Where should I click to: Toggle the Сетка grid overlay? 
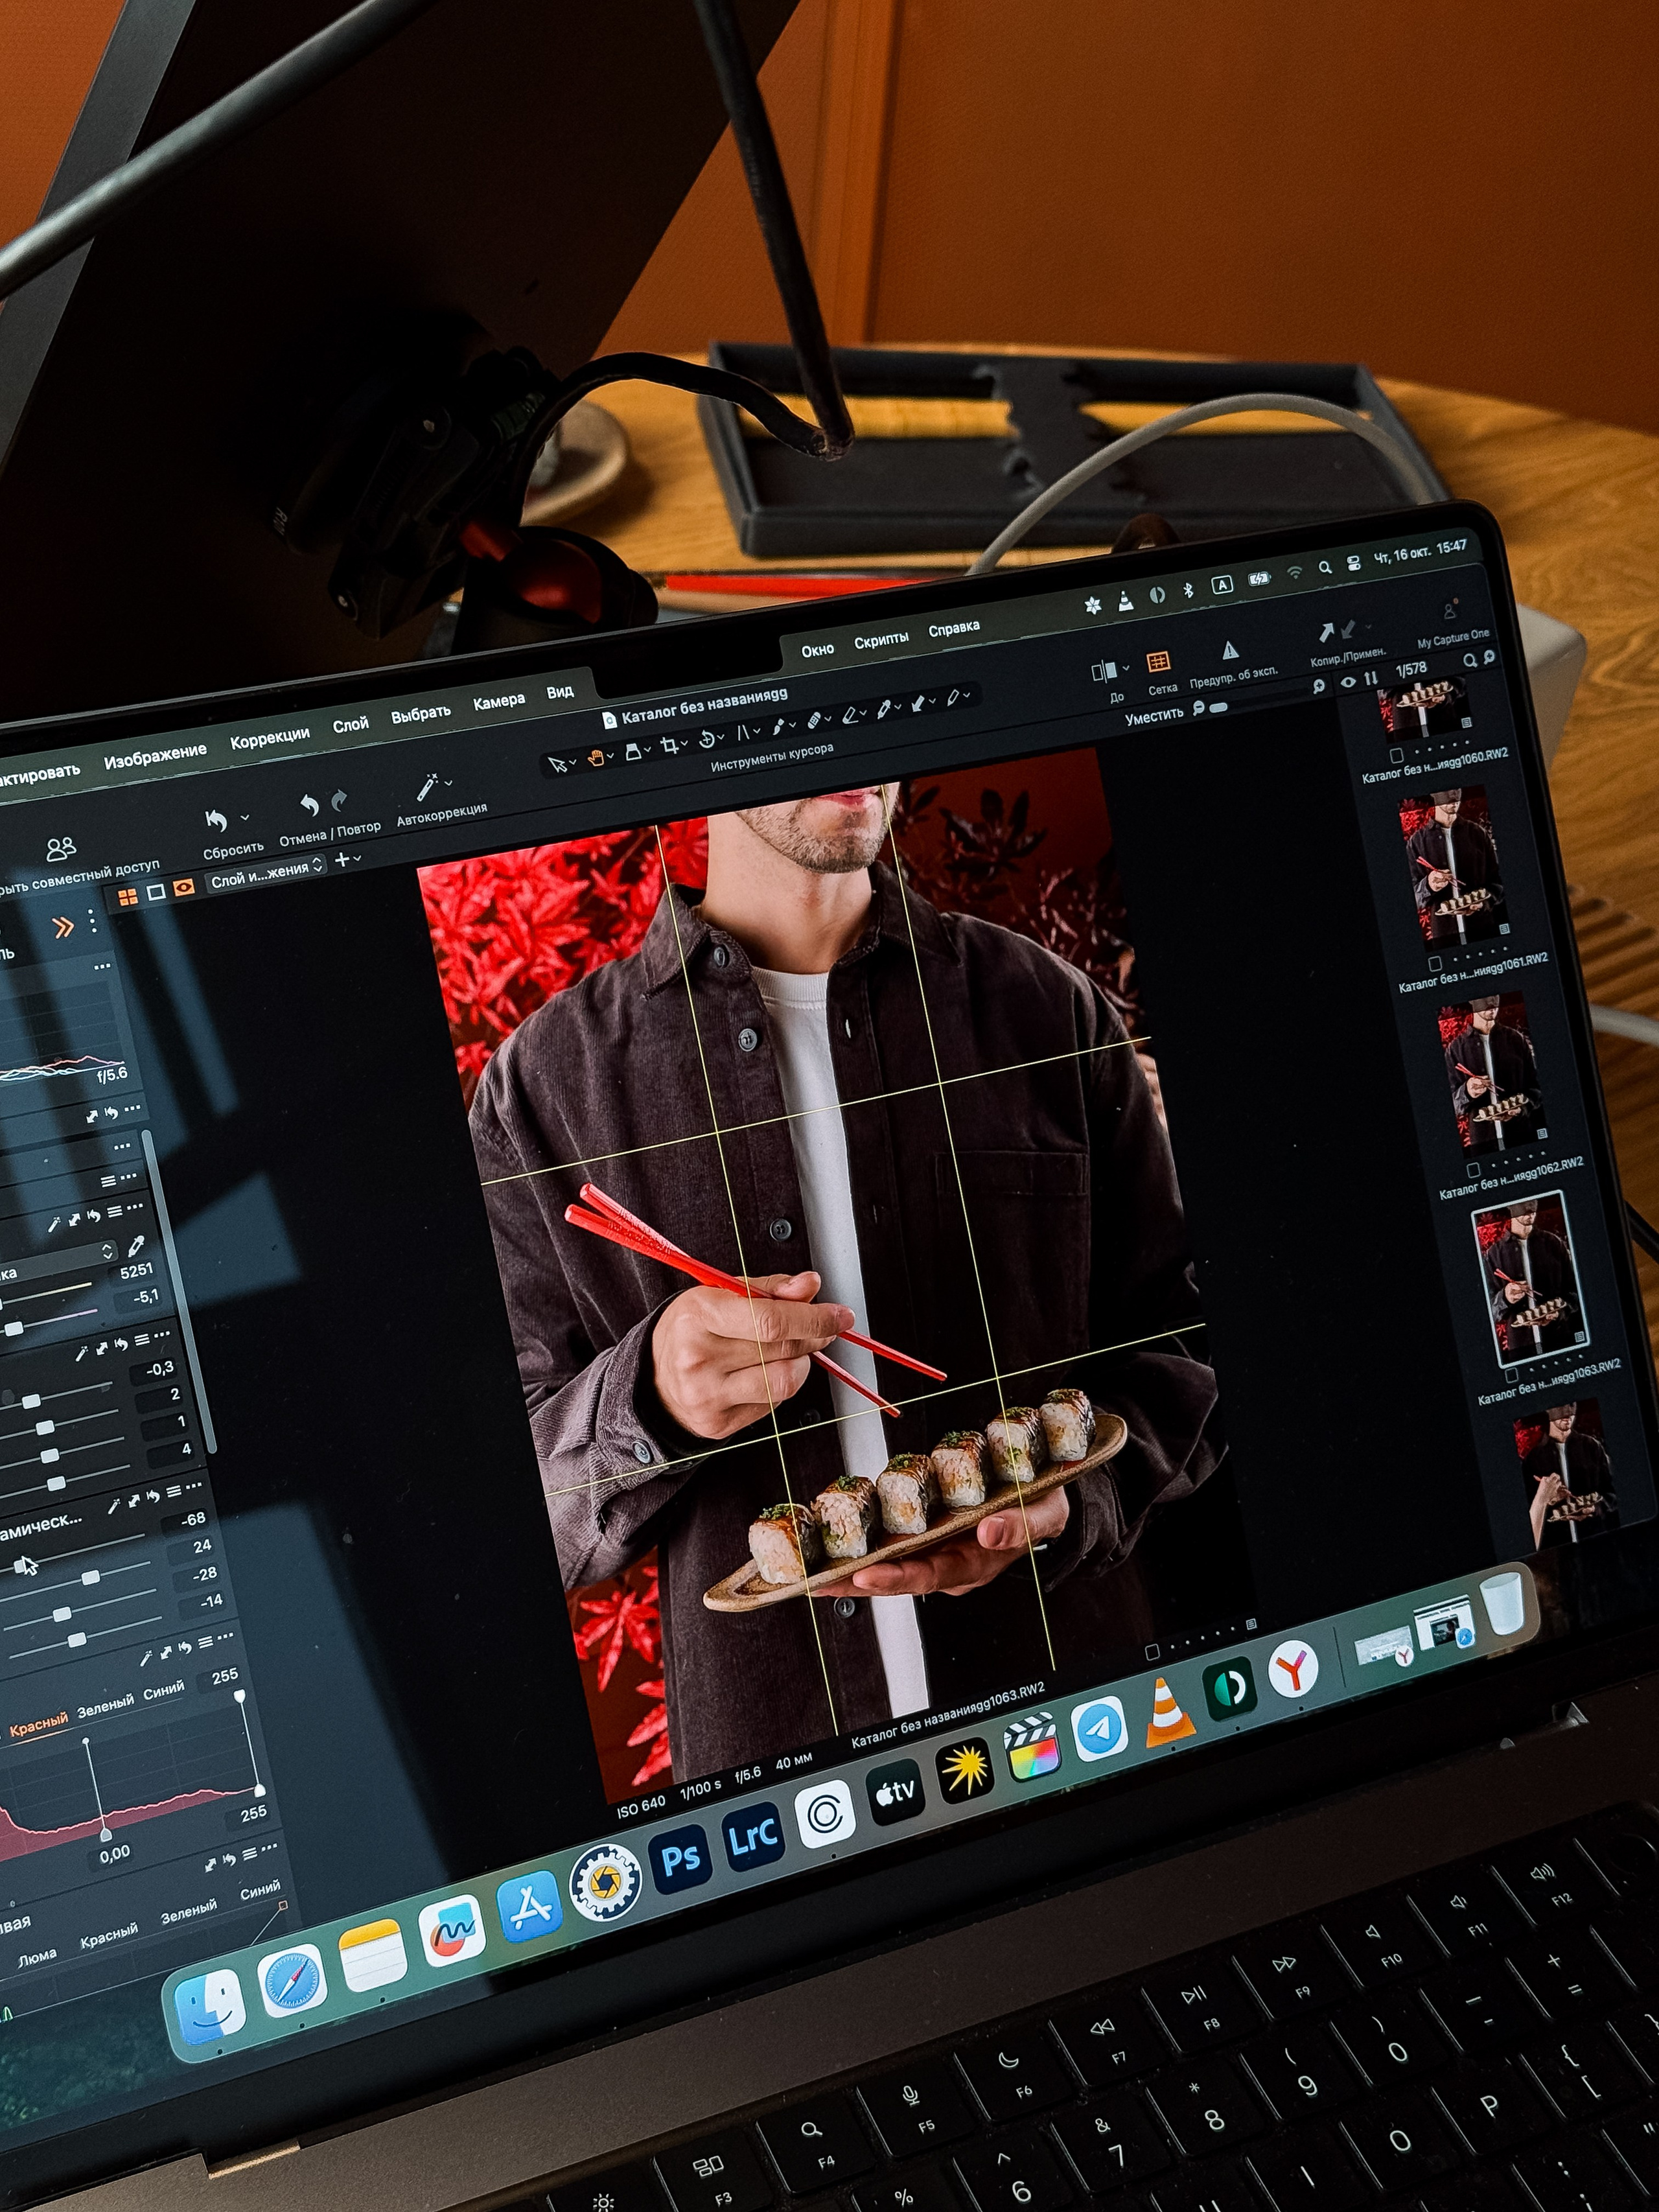click(1158, 662)
